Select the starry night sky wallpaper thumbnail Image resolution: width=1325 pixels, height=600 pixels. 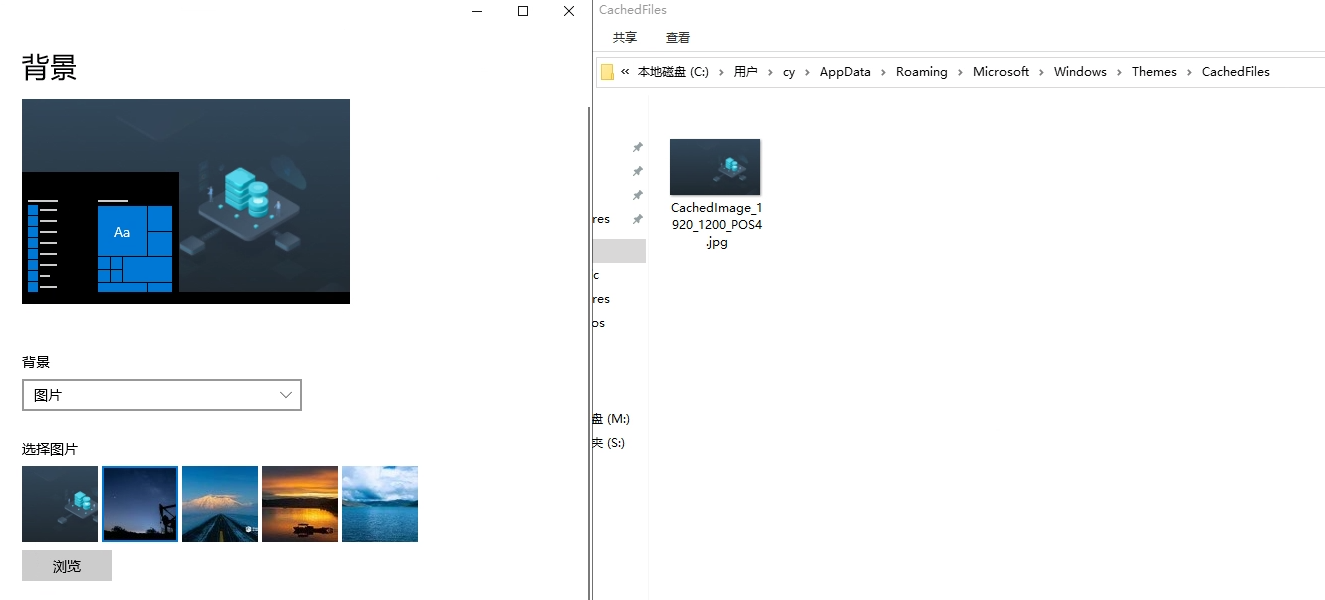(x=140, y=504)
